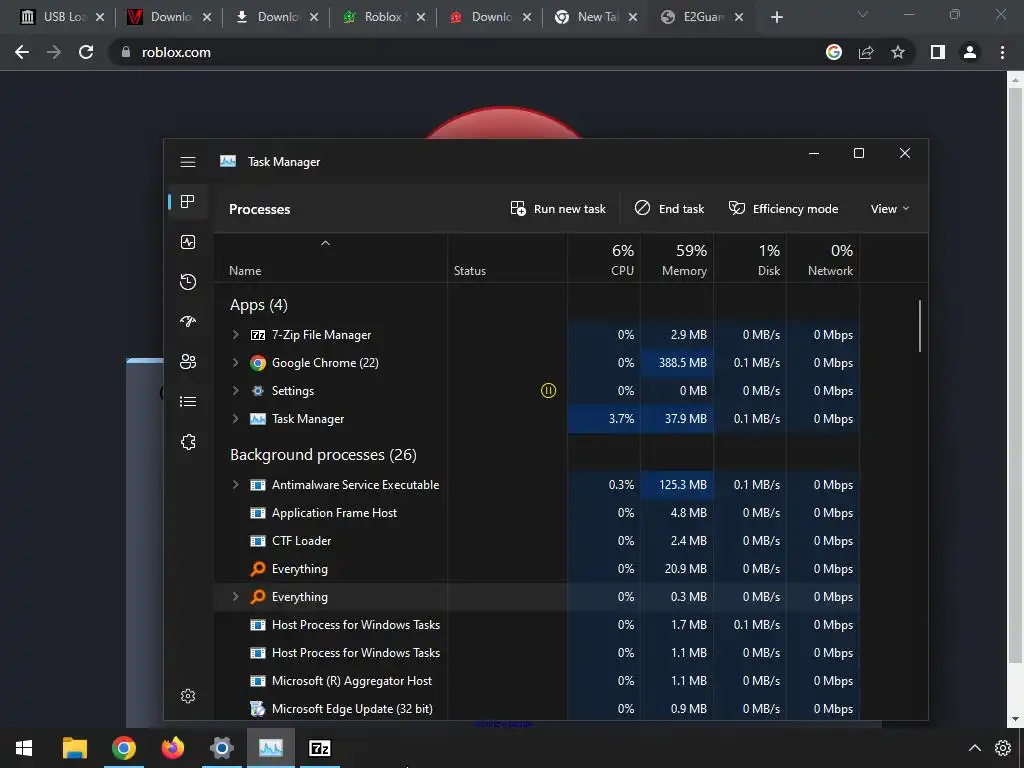Click the Efficiency mode button
This screenshot has height=768, width=1024.
(x=783, y=208)
